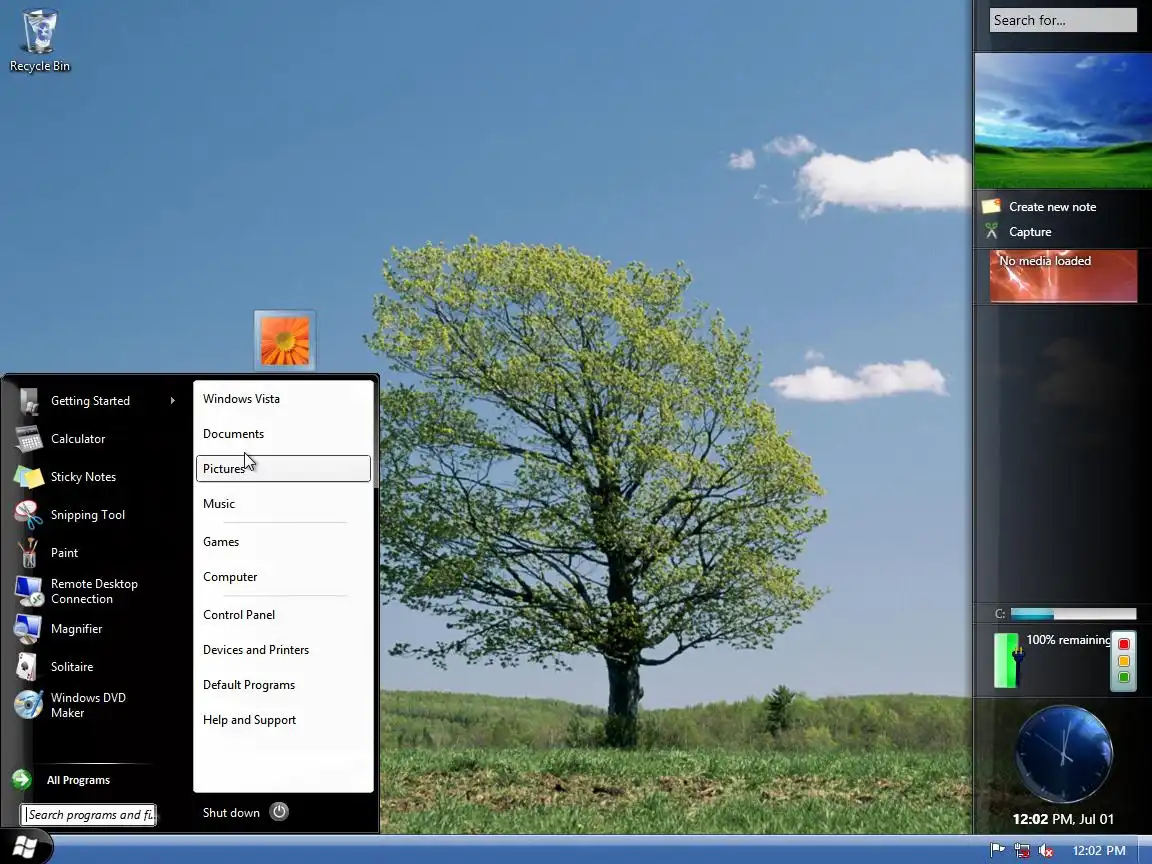
Task: Click the Shut down button text
Action: (x=231, y=813)
